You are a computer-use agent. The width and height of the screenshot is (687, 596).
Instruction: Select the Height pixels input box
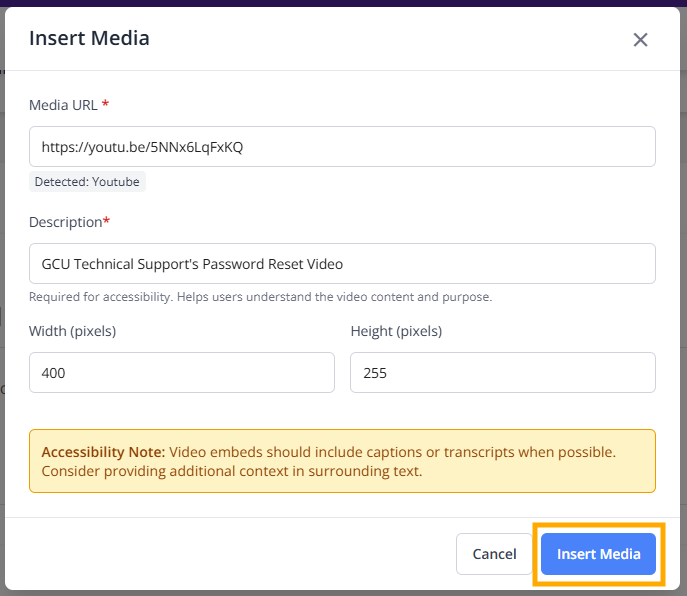[502, 373]
